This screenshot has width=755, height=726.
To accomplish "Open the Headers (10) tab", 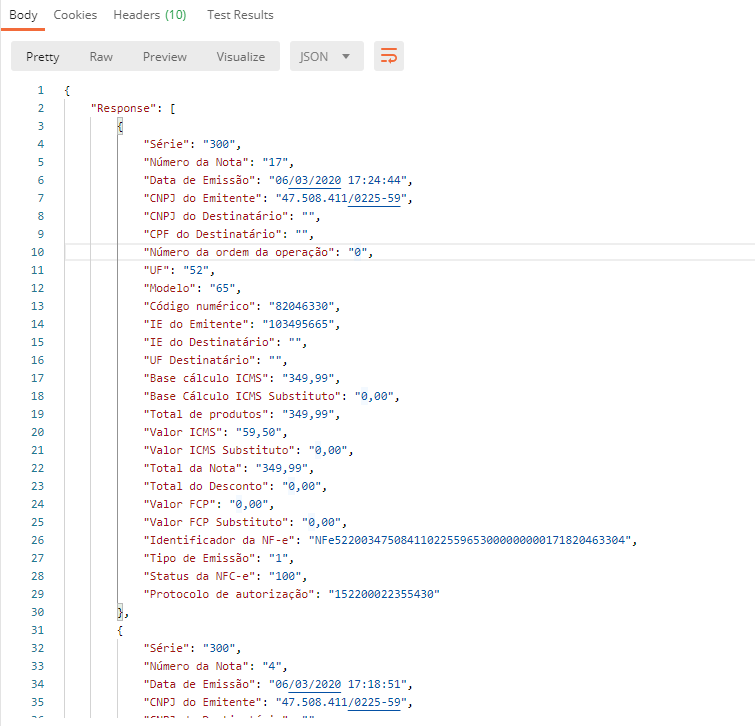I will tap(149, 15).
